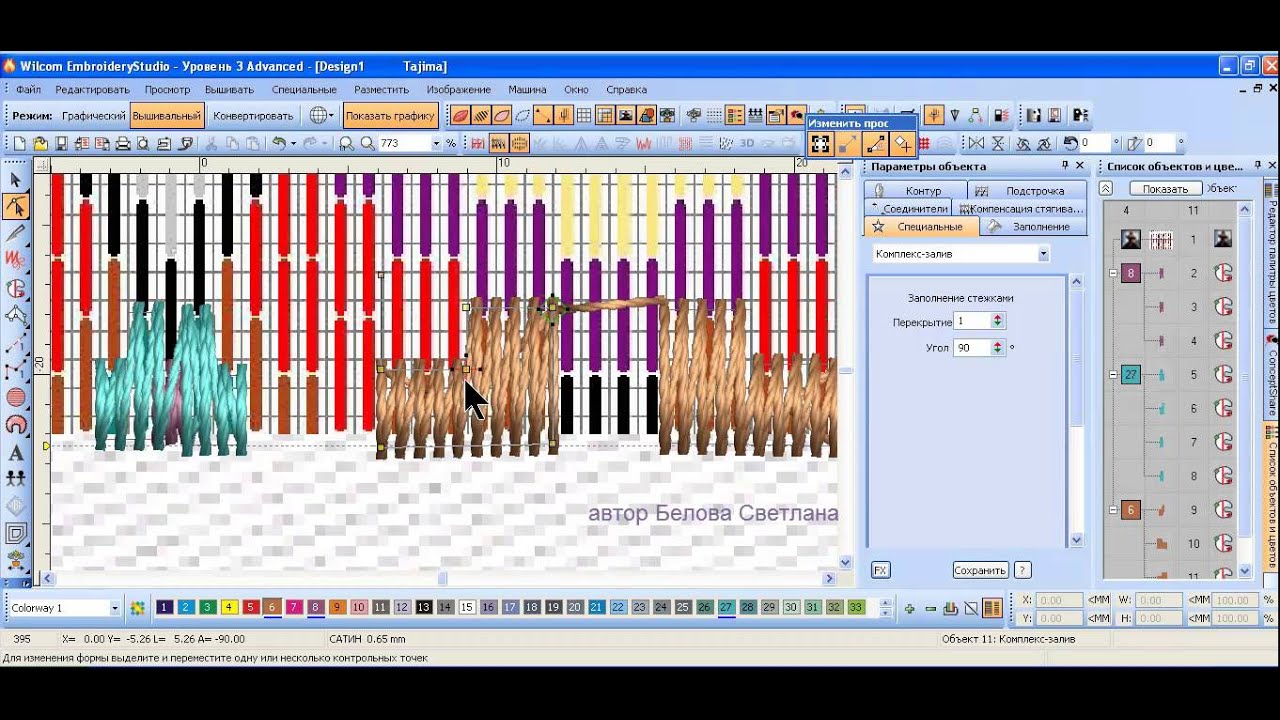This screenshot has height=720, width=1280.
Task: Open the Машина menu
Action: 527,90
